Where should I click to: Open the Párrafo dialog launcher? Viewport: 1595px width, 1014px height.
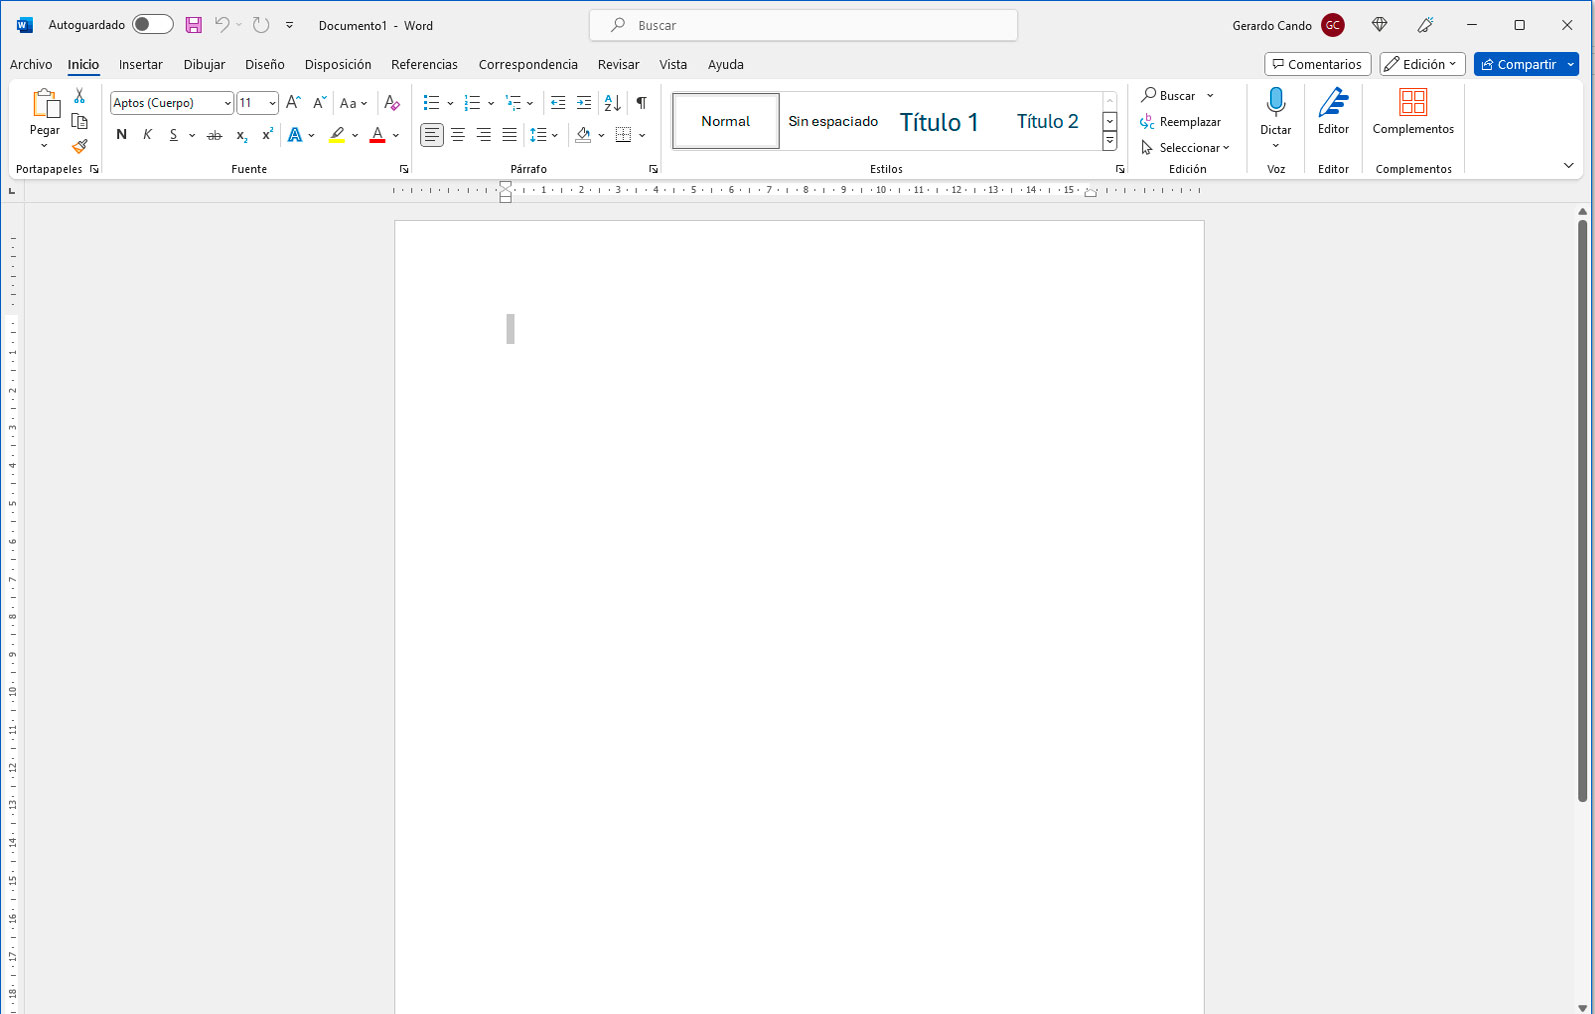pyautogui.click(x=653, y=169)
